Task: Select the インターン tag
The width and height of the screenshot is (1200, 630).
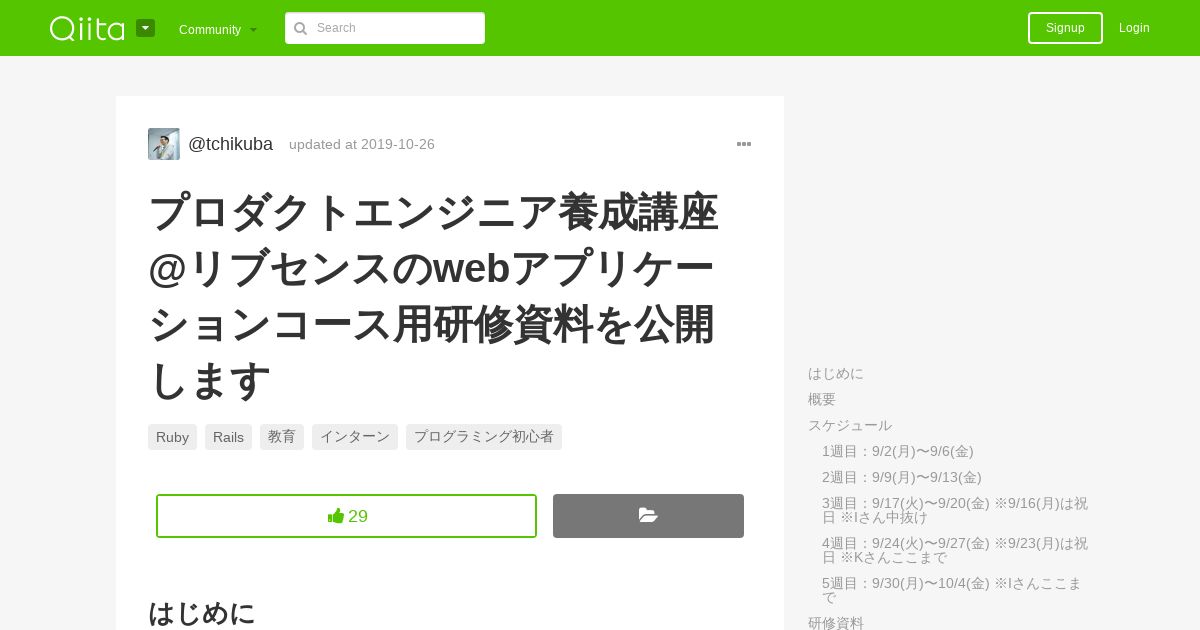Action: [355, 437]
